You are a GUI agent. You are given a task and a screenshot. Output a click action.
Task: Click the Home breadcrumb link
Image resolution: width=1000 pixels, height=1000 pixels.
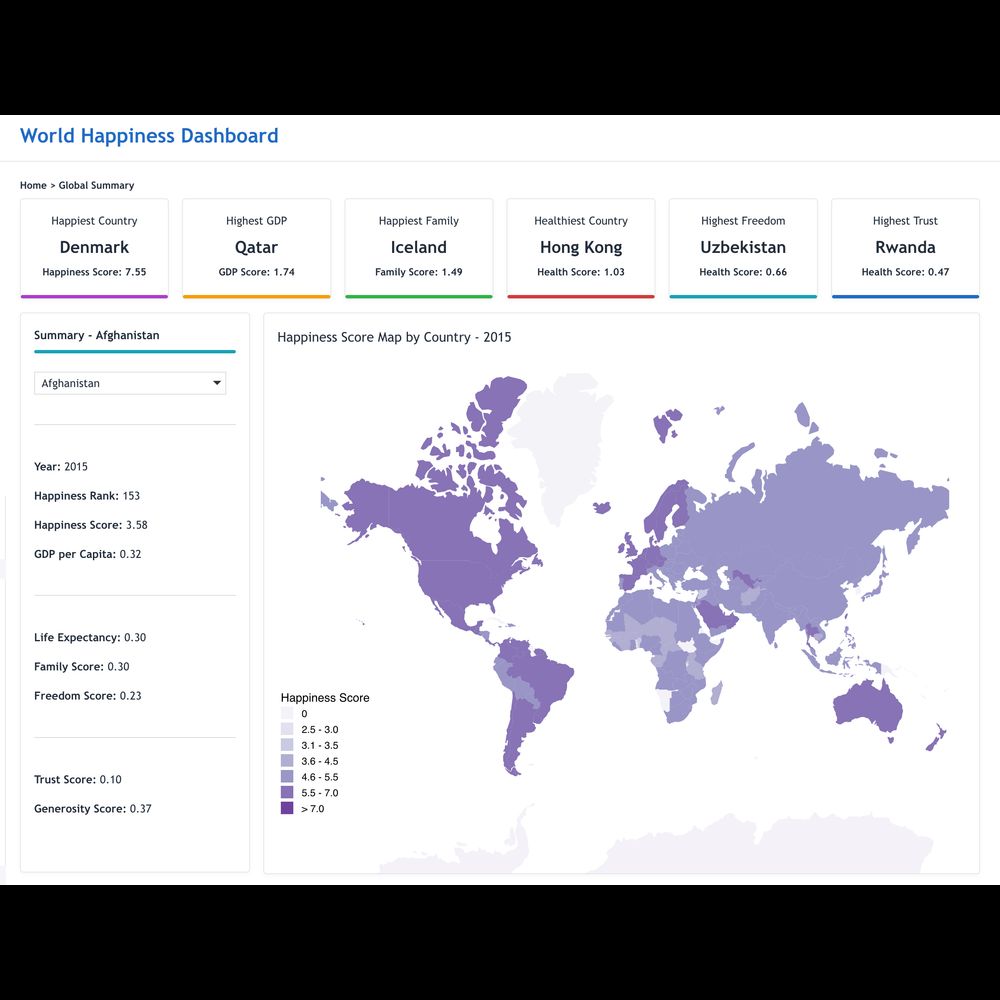33,185
